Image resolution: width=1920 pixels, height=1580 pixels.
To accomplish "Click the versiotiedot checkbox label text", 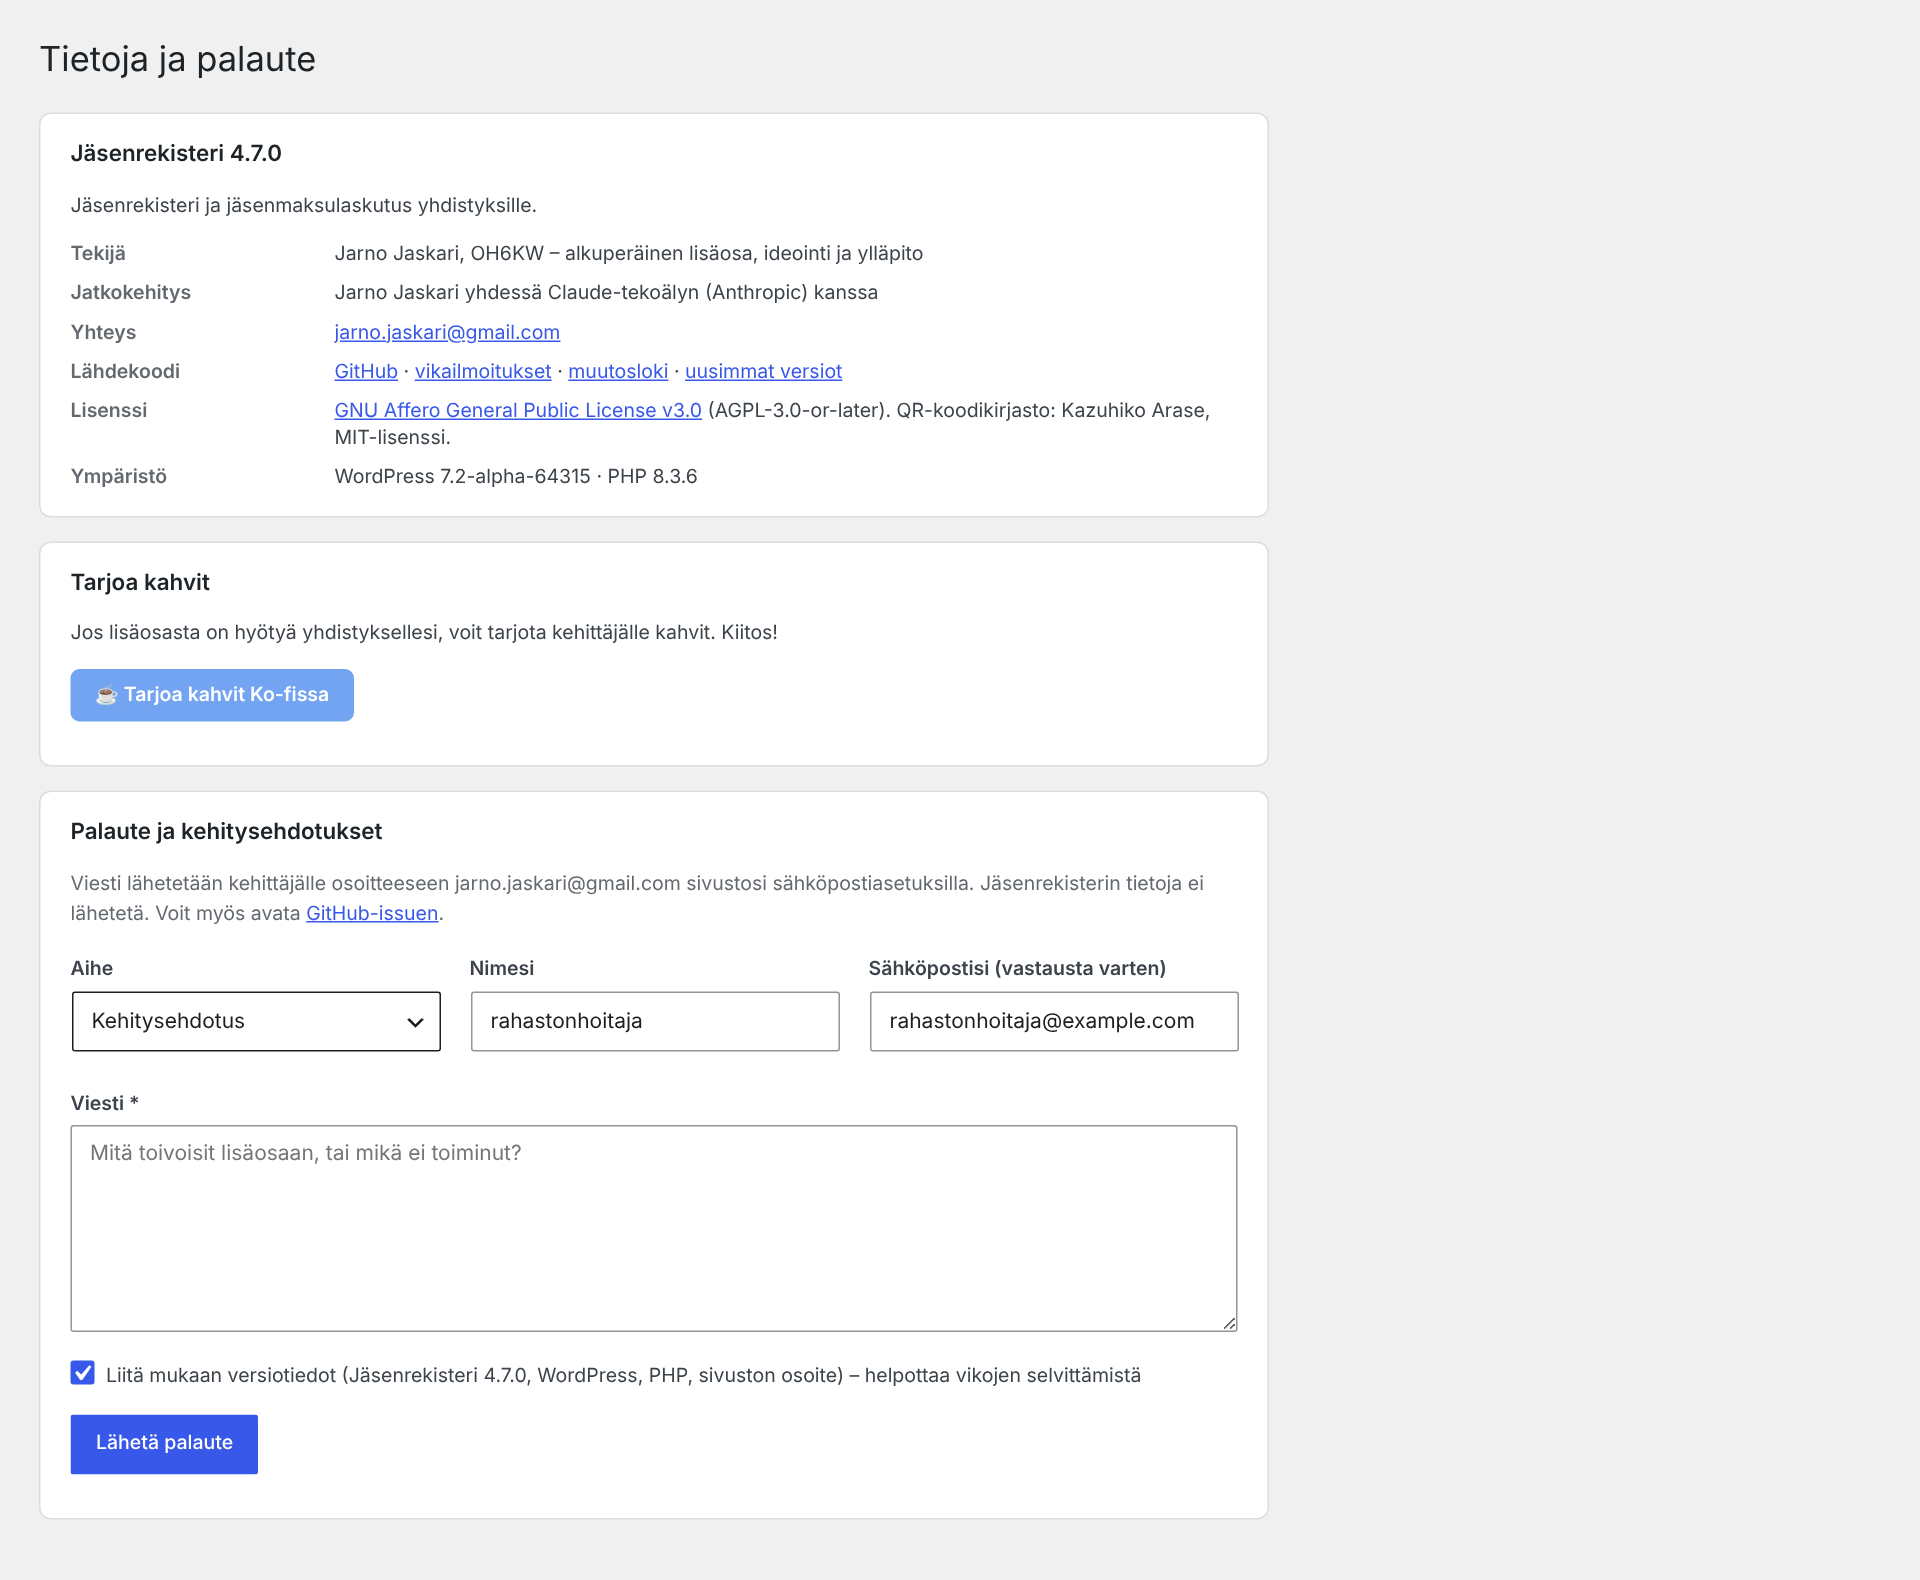I will click(623, 1375).
